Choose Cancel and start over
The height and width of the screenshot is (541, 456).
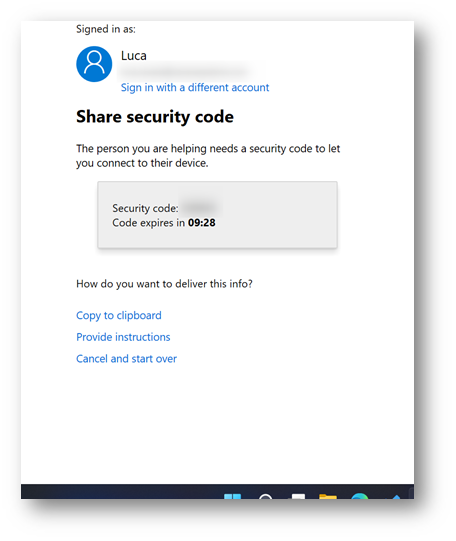point(126,359)
